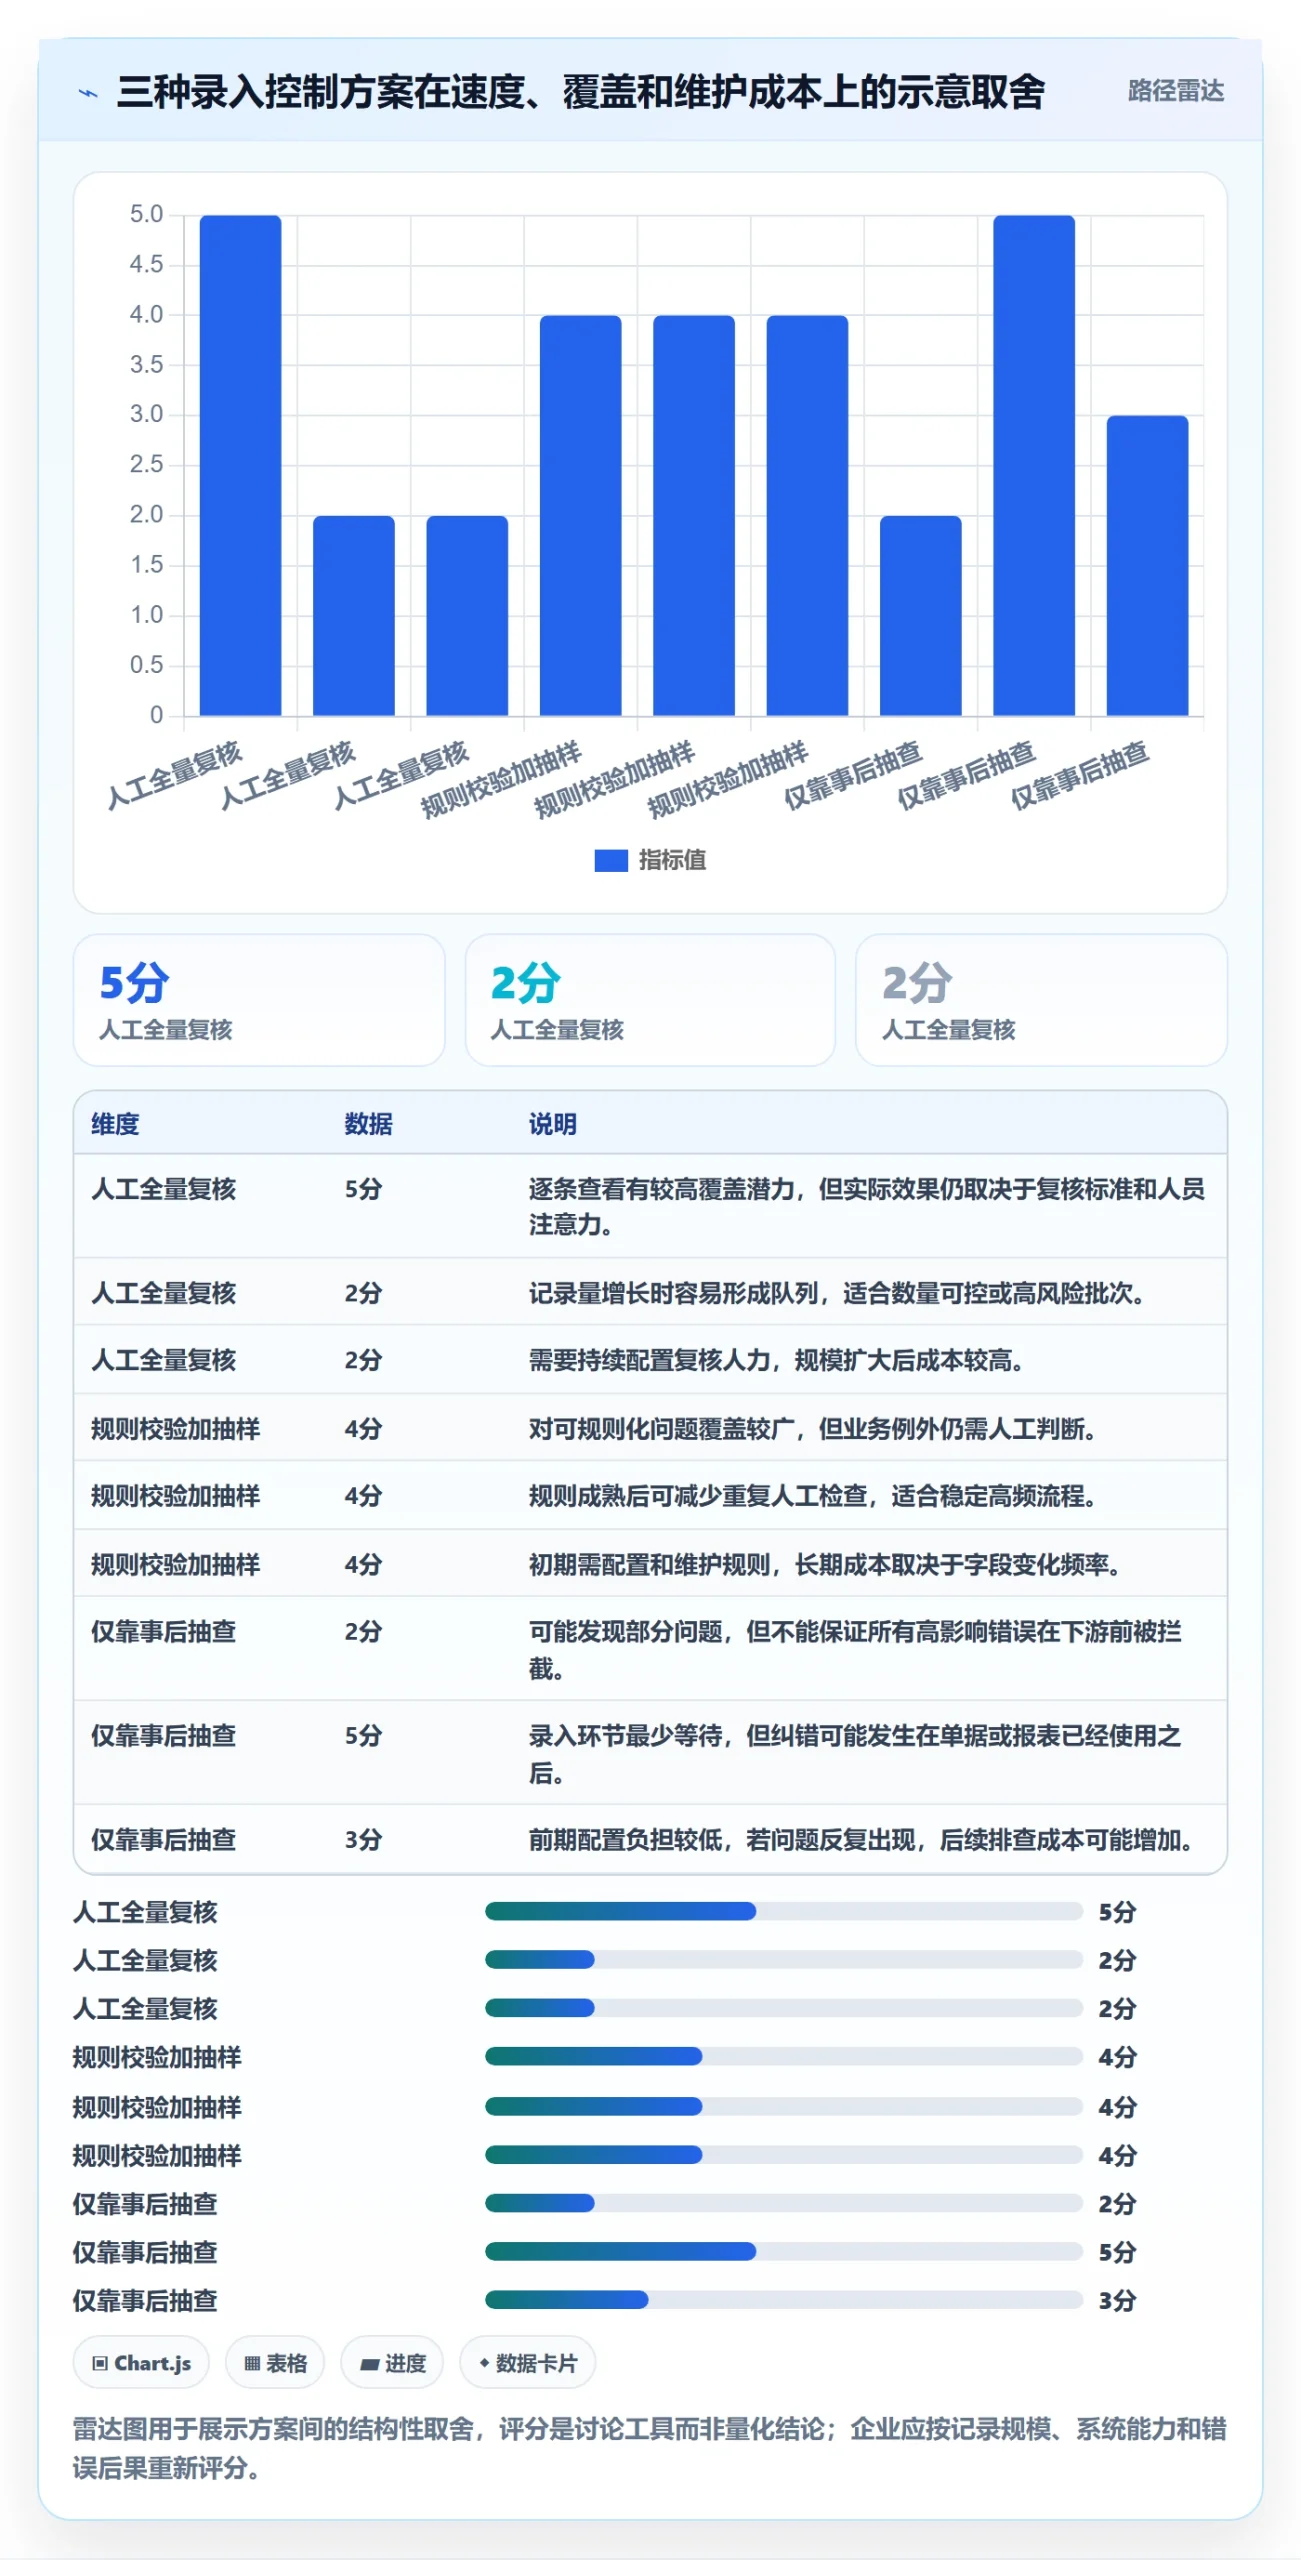Click the 3分 value beside the last progress bar

tap(1116, 2299)
